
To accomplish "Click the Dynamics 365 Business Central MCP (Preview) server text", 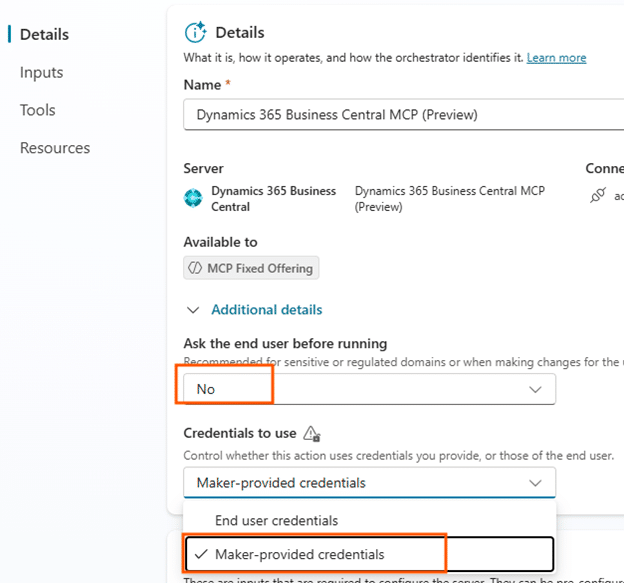I will 450,199.
